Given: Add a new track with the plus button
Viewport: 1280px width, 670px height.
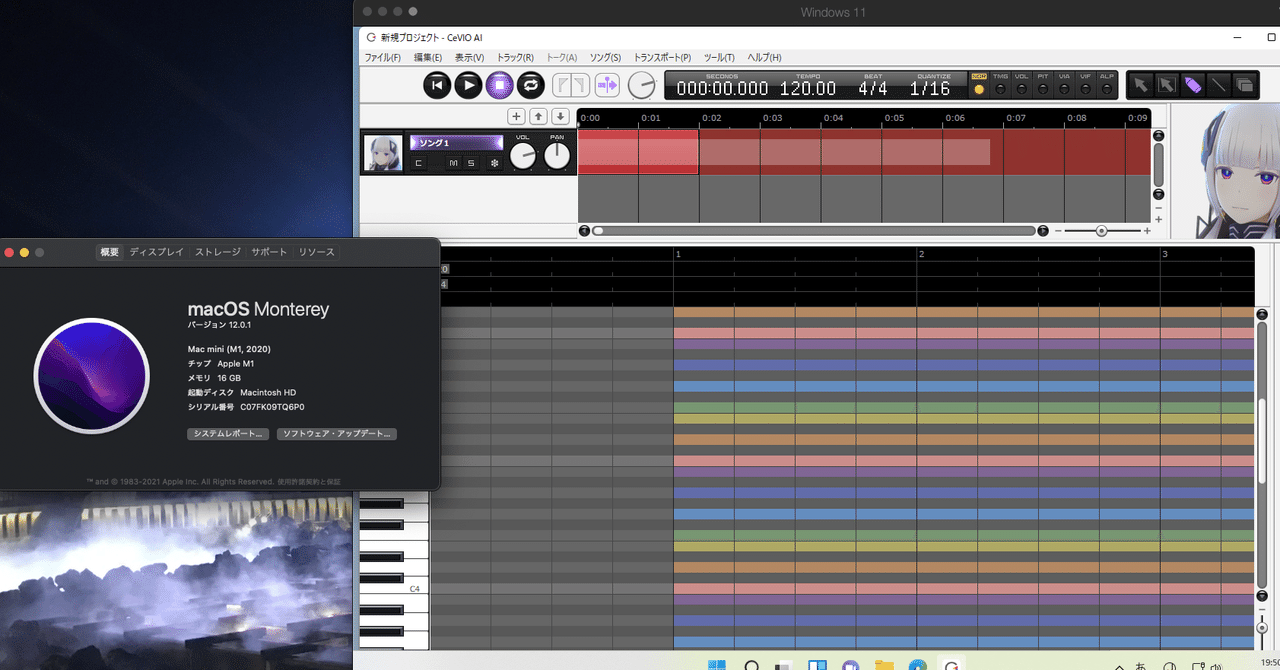Looking at the screenshot, I should click(516, 116).
